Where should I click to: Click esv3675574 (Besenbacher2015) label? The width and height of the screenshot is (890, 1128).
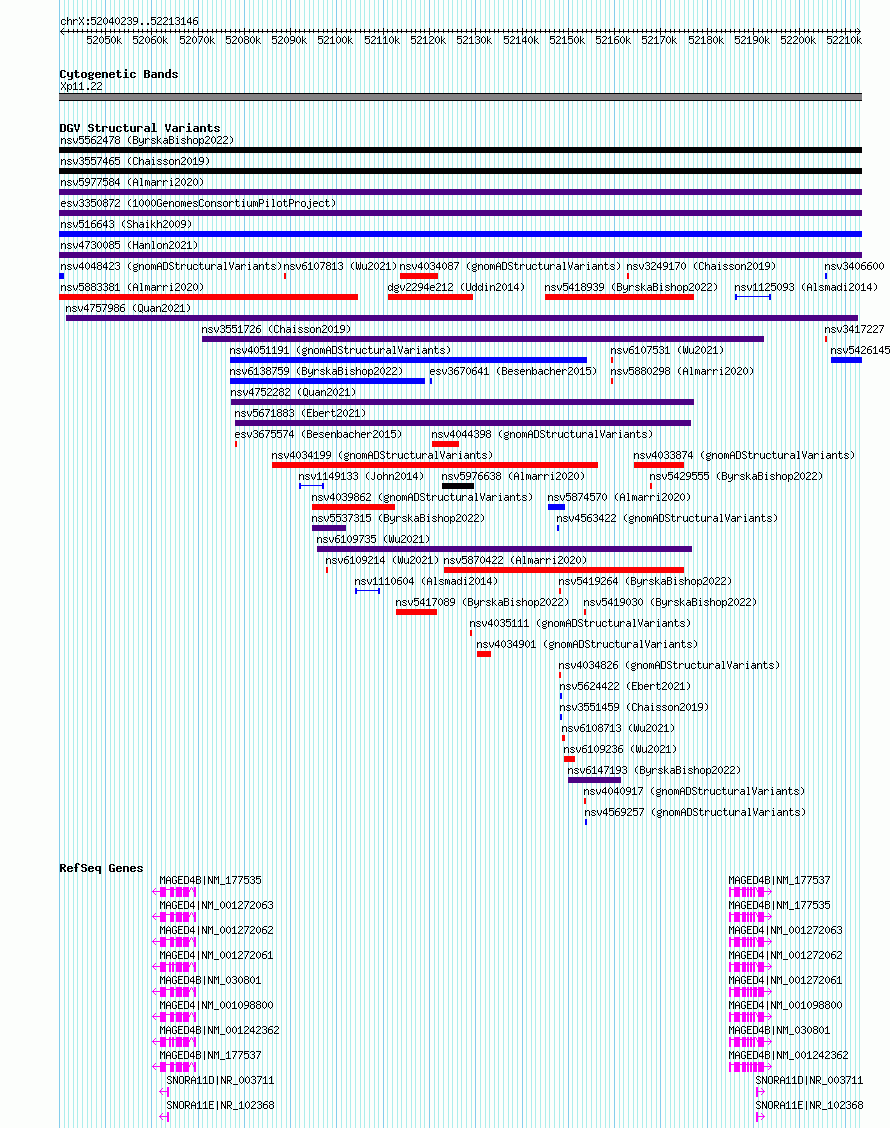318,435
